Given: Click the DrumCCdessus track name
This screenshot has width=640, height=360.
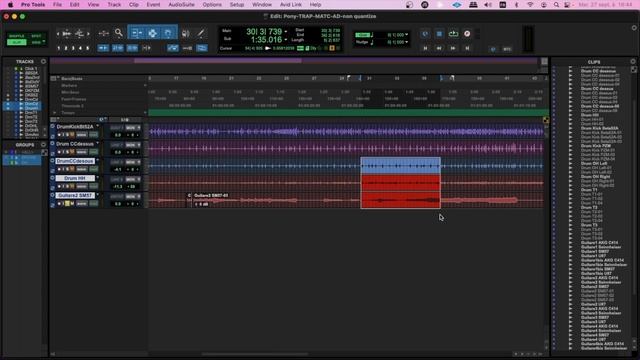Looking at the screenshot, I should [75, 161].
